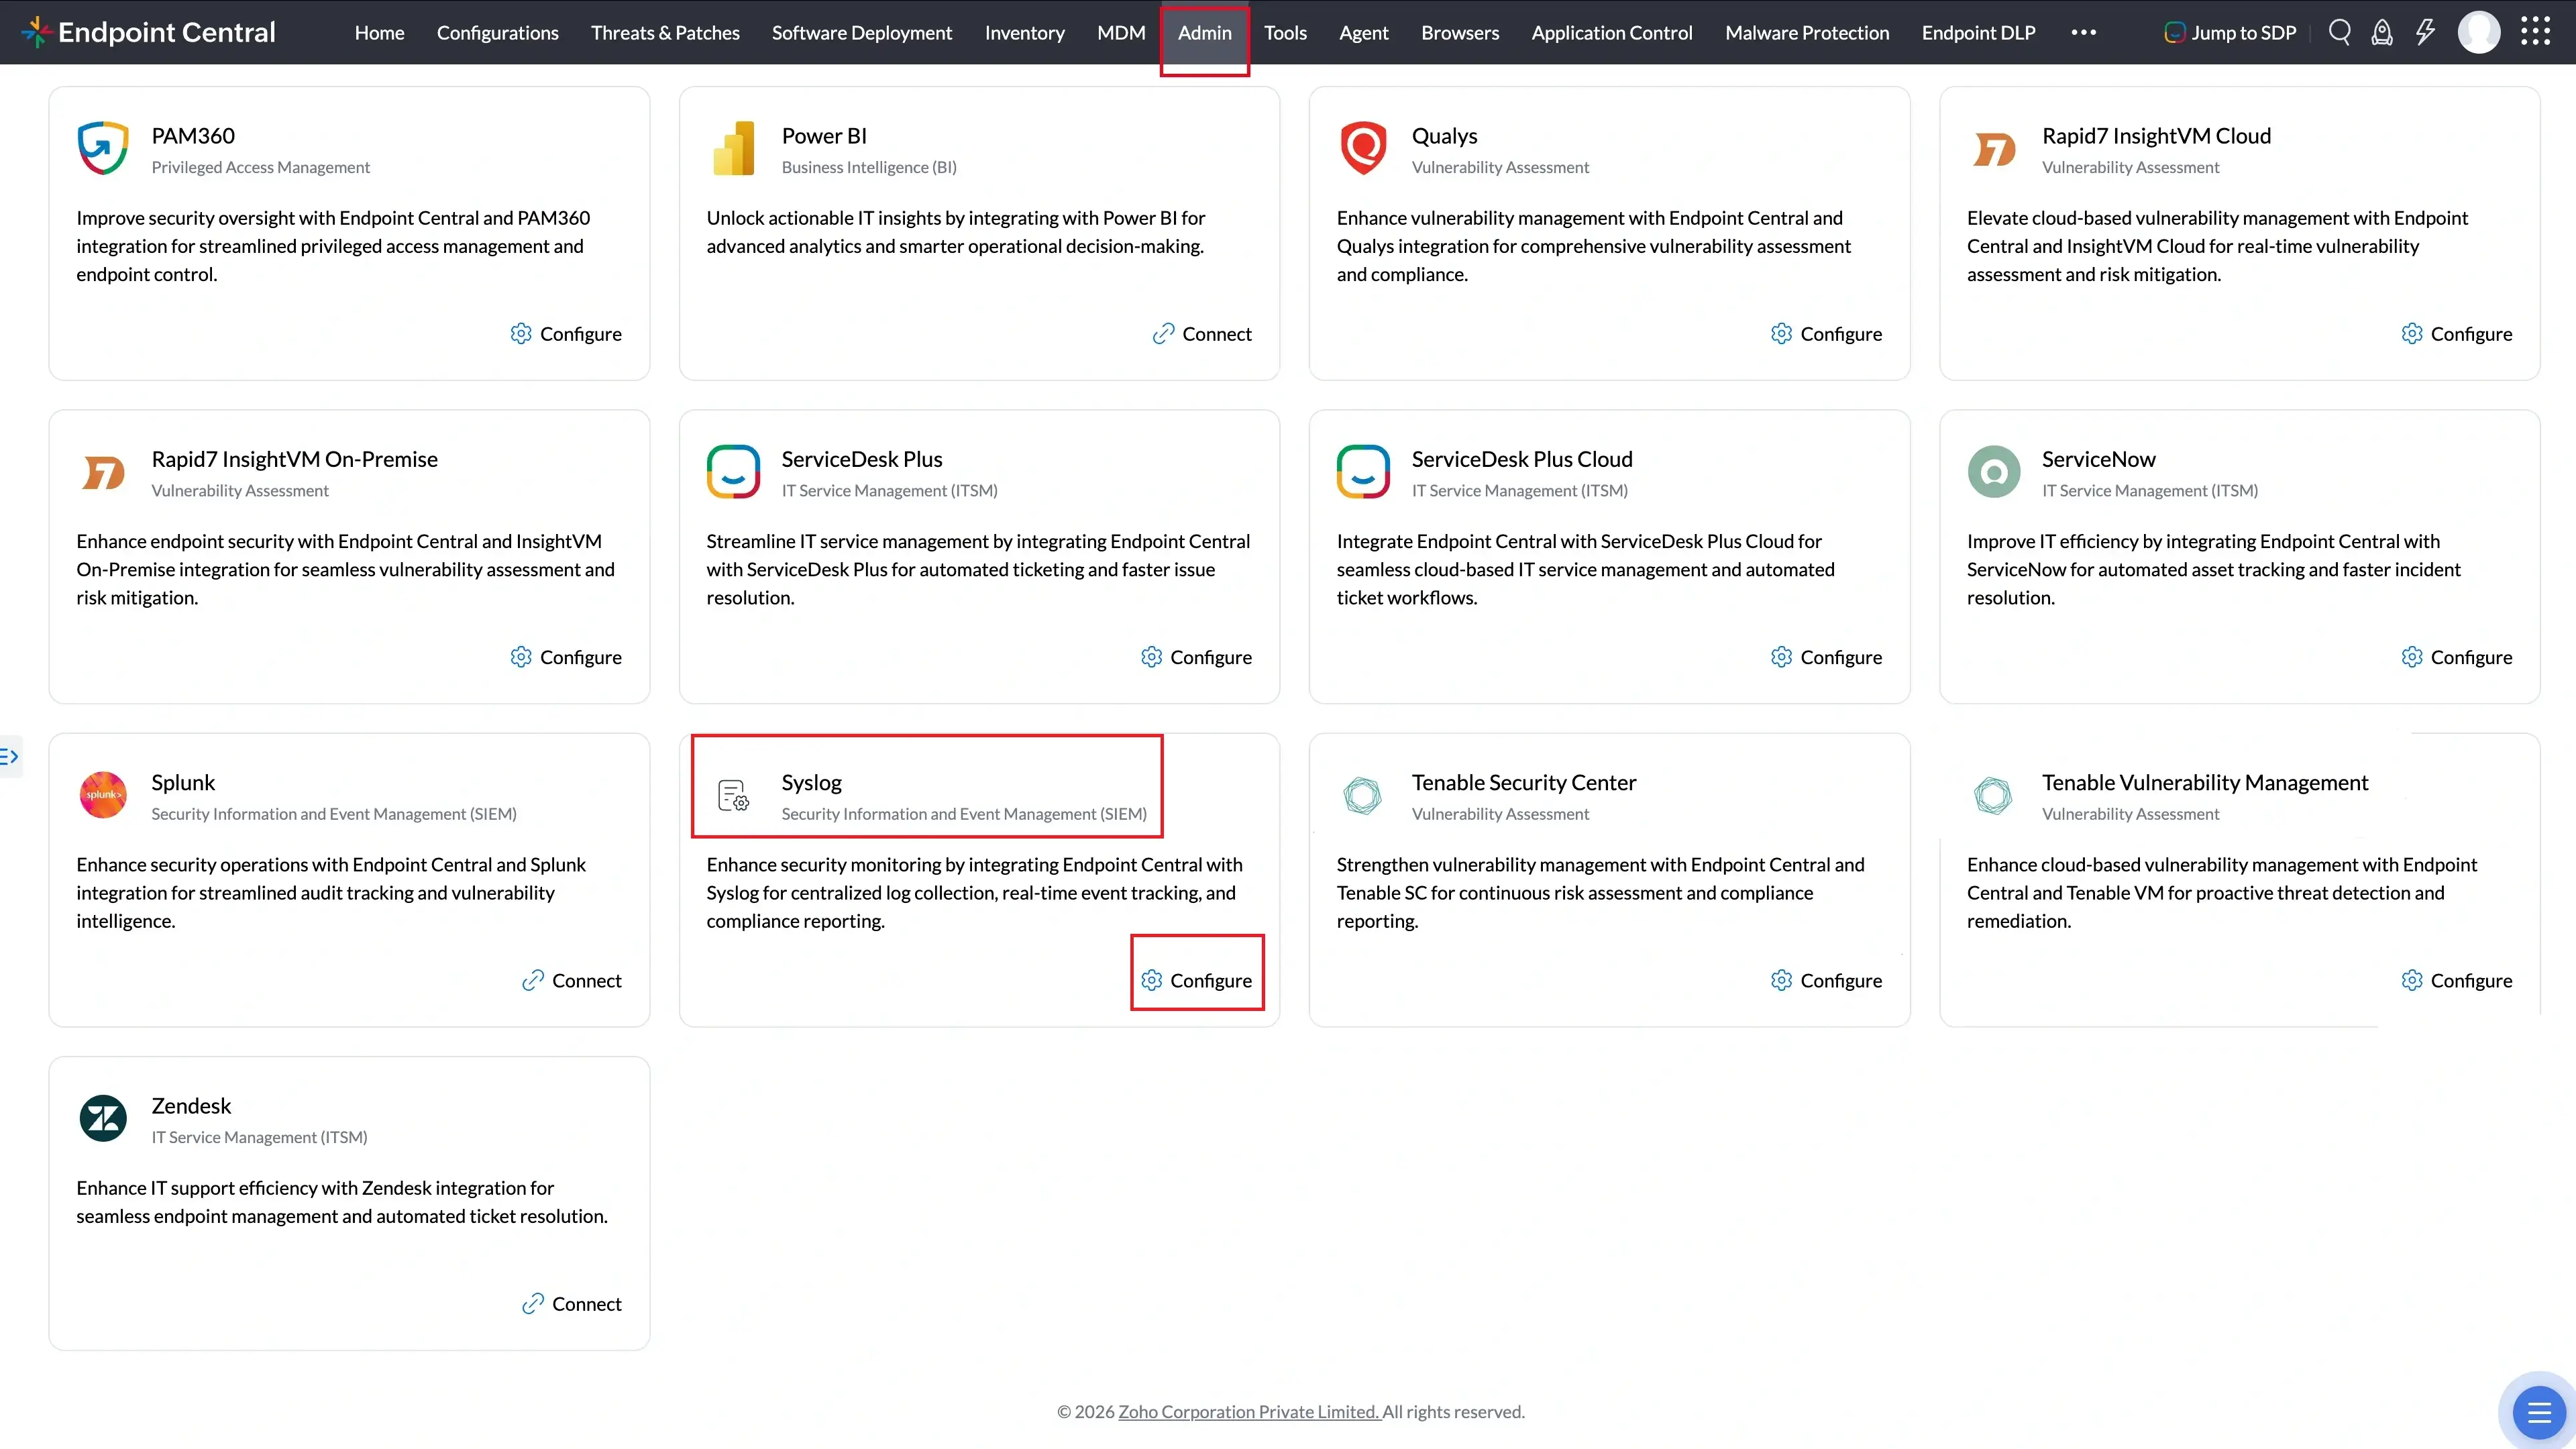
Task: Go to the Home tab
Action: tap(379, 32)
